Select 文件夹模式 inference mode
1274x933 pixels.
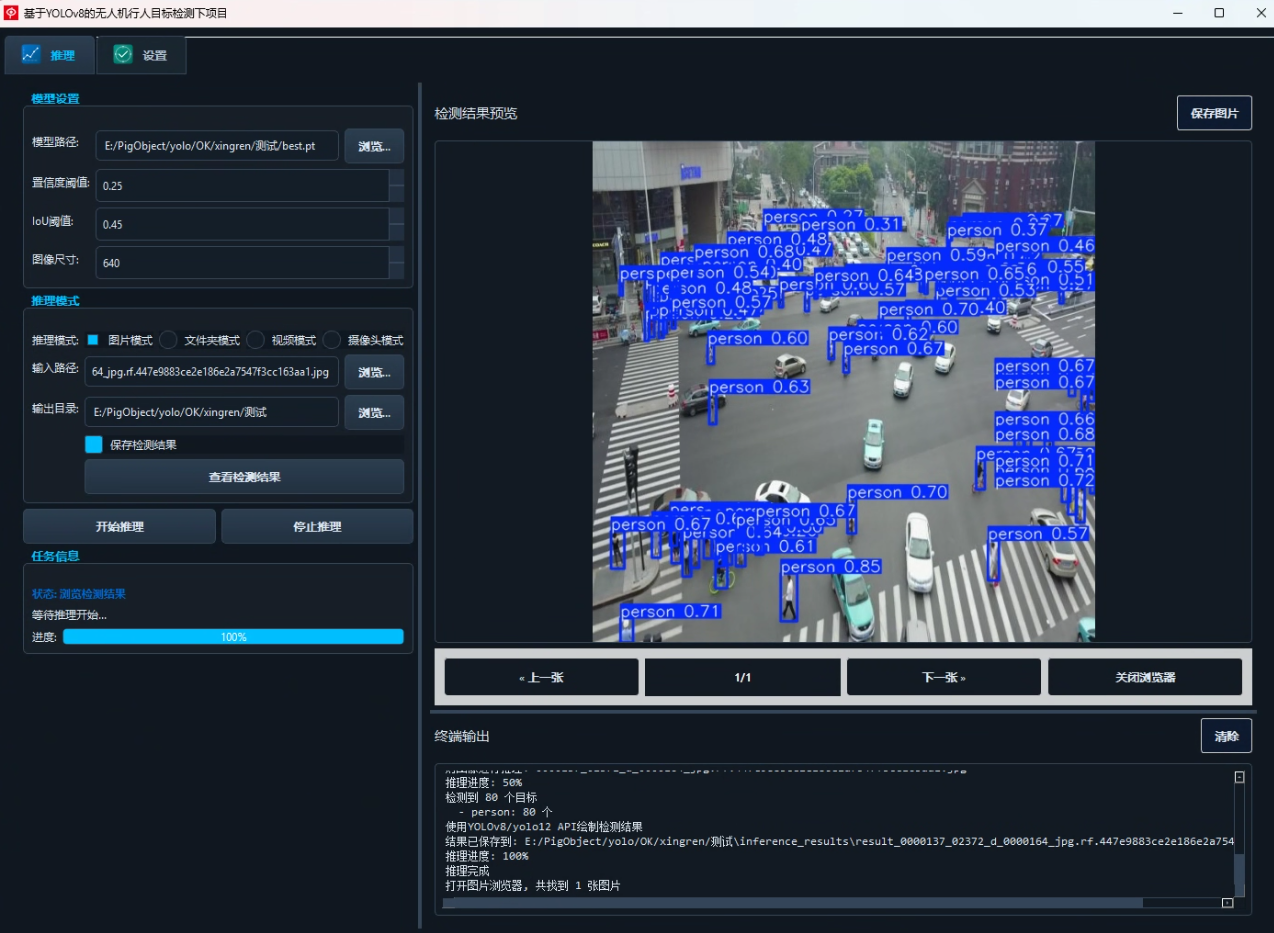[x=169, y=340]
